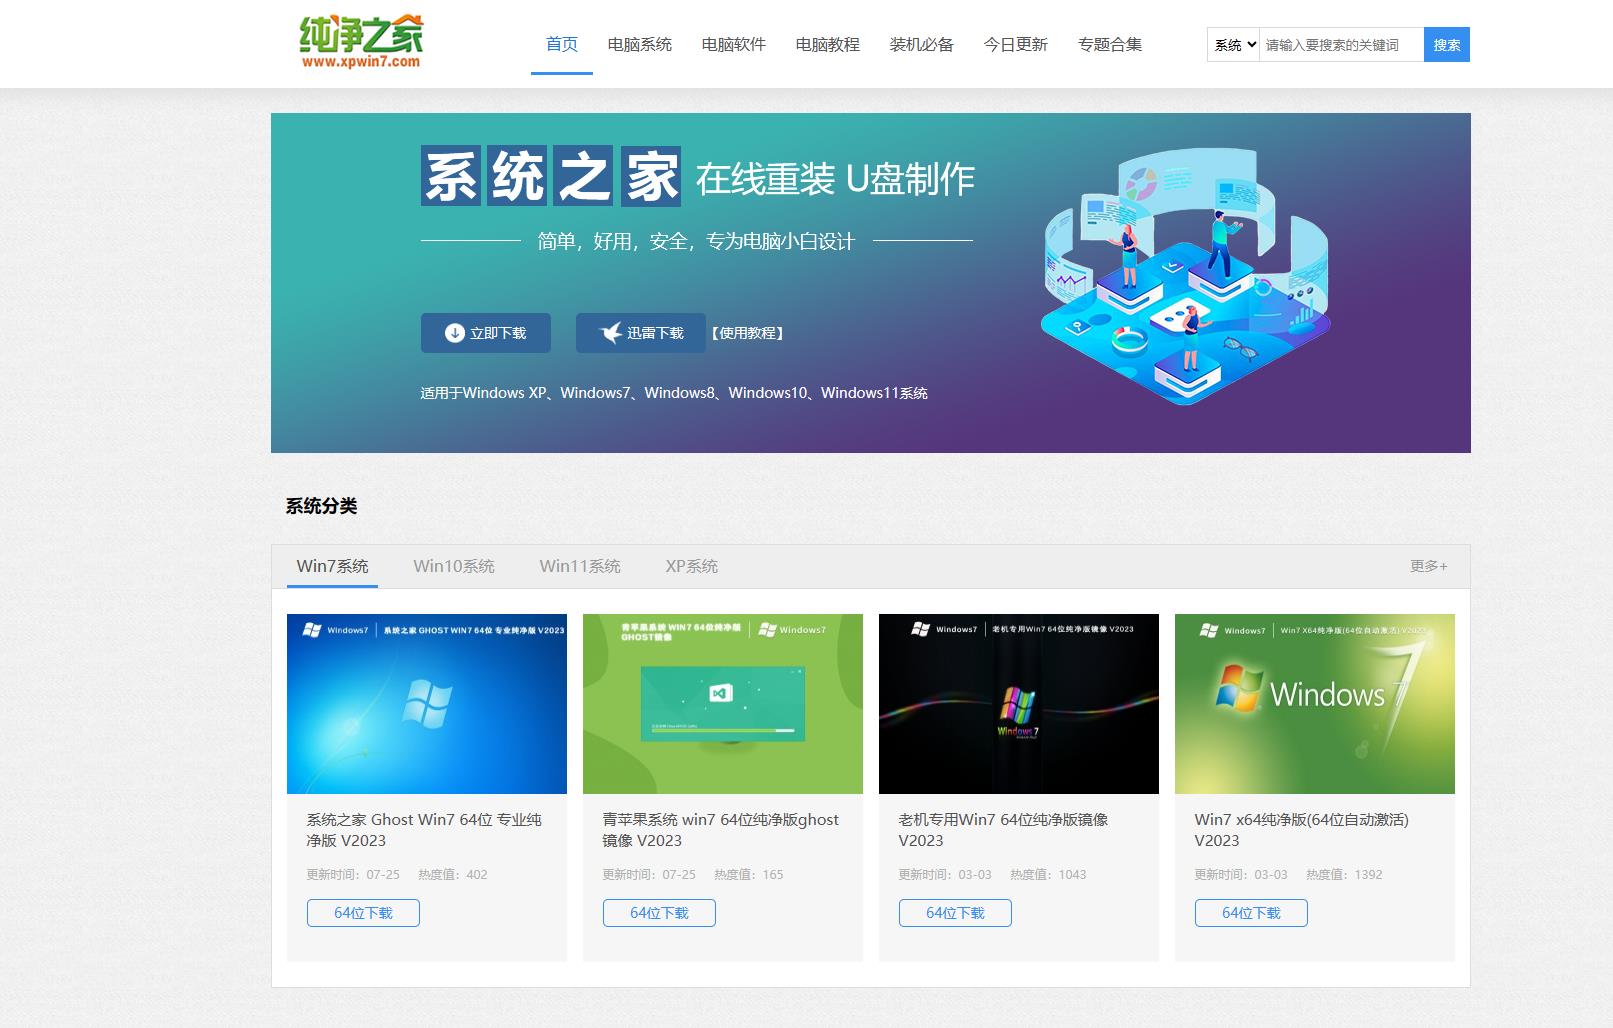Click 64位下载 under Win7 x64纯净版
This screenshot has width=1613, height=1028.
(1251, 913)
